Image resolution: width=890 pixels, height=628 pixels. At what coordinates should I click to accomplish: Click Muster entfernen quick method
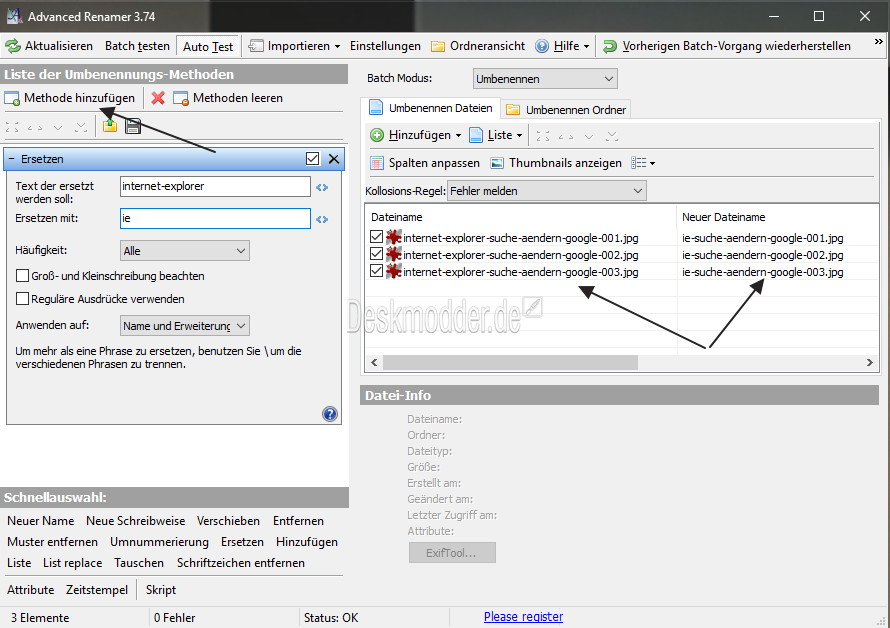52,542
